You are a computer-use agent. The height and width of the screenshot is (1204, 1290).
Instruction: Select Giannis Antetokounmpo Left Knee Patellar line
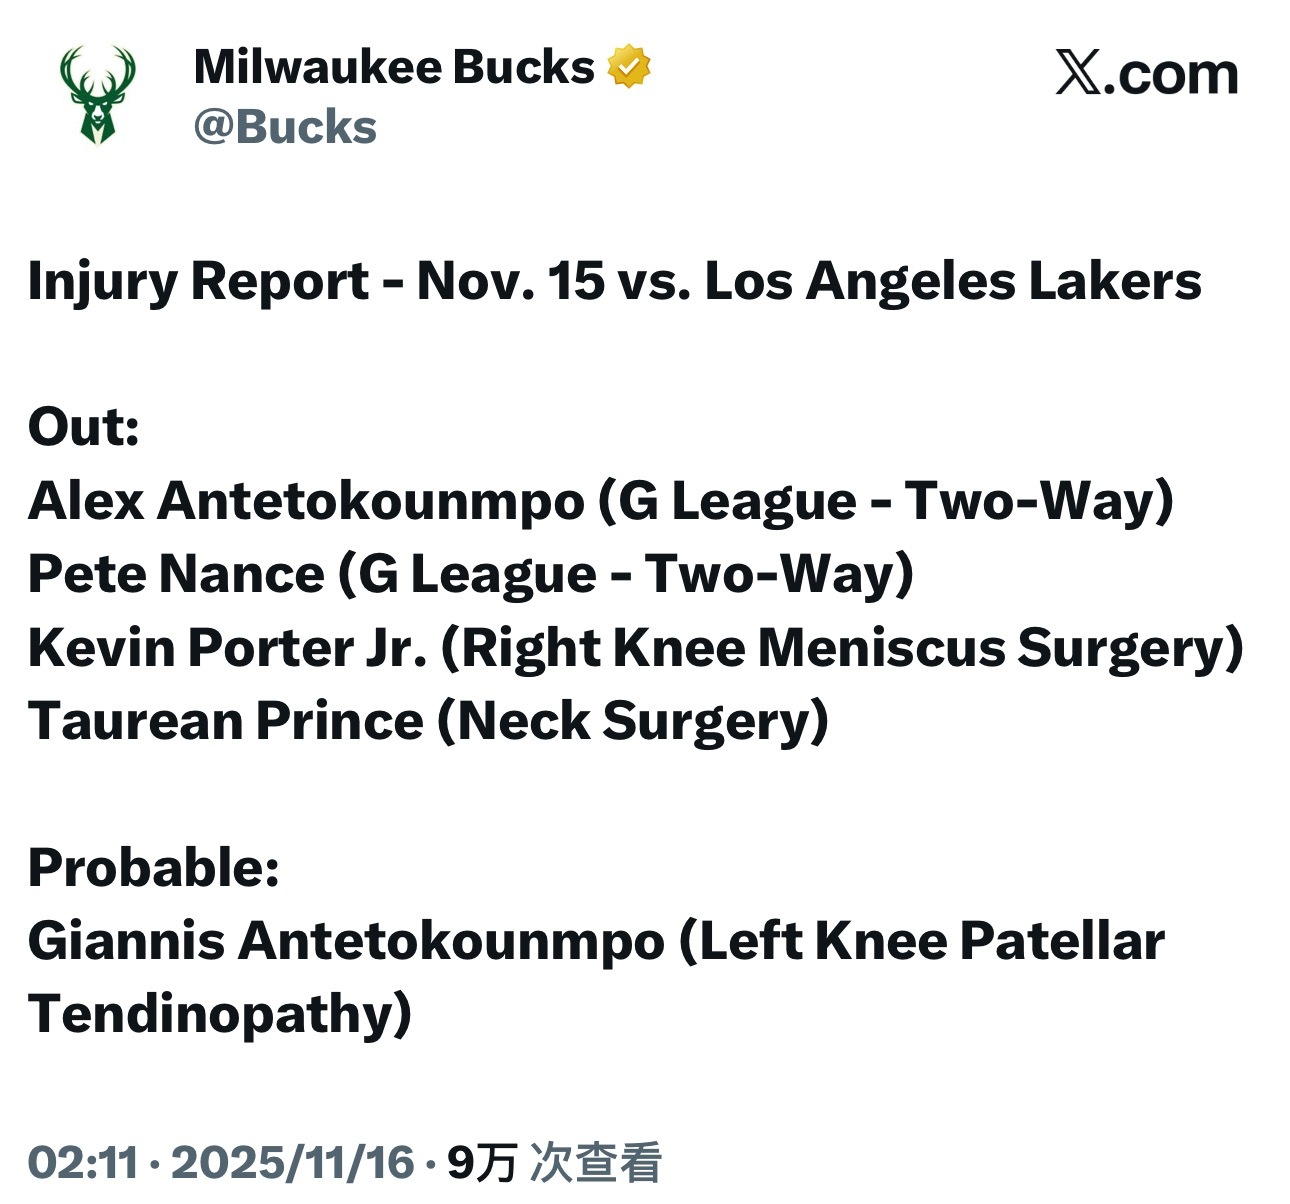596,941
